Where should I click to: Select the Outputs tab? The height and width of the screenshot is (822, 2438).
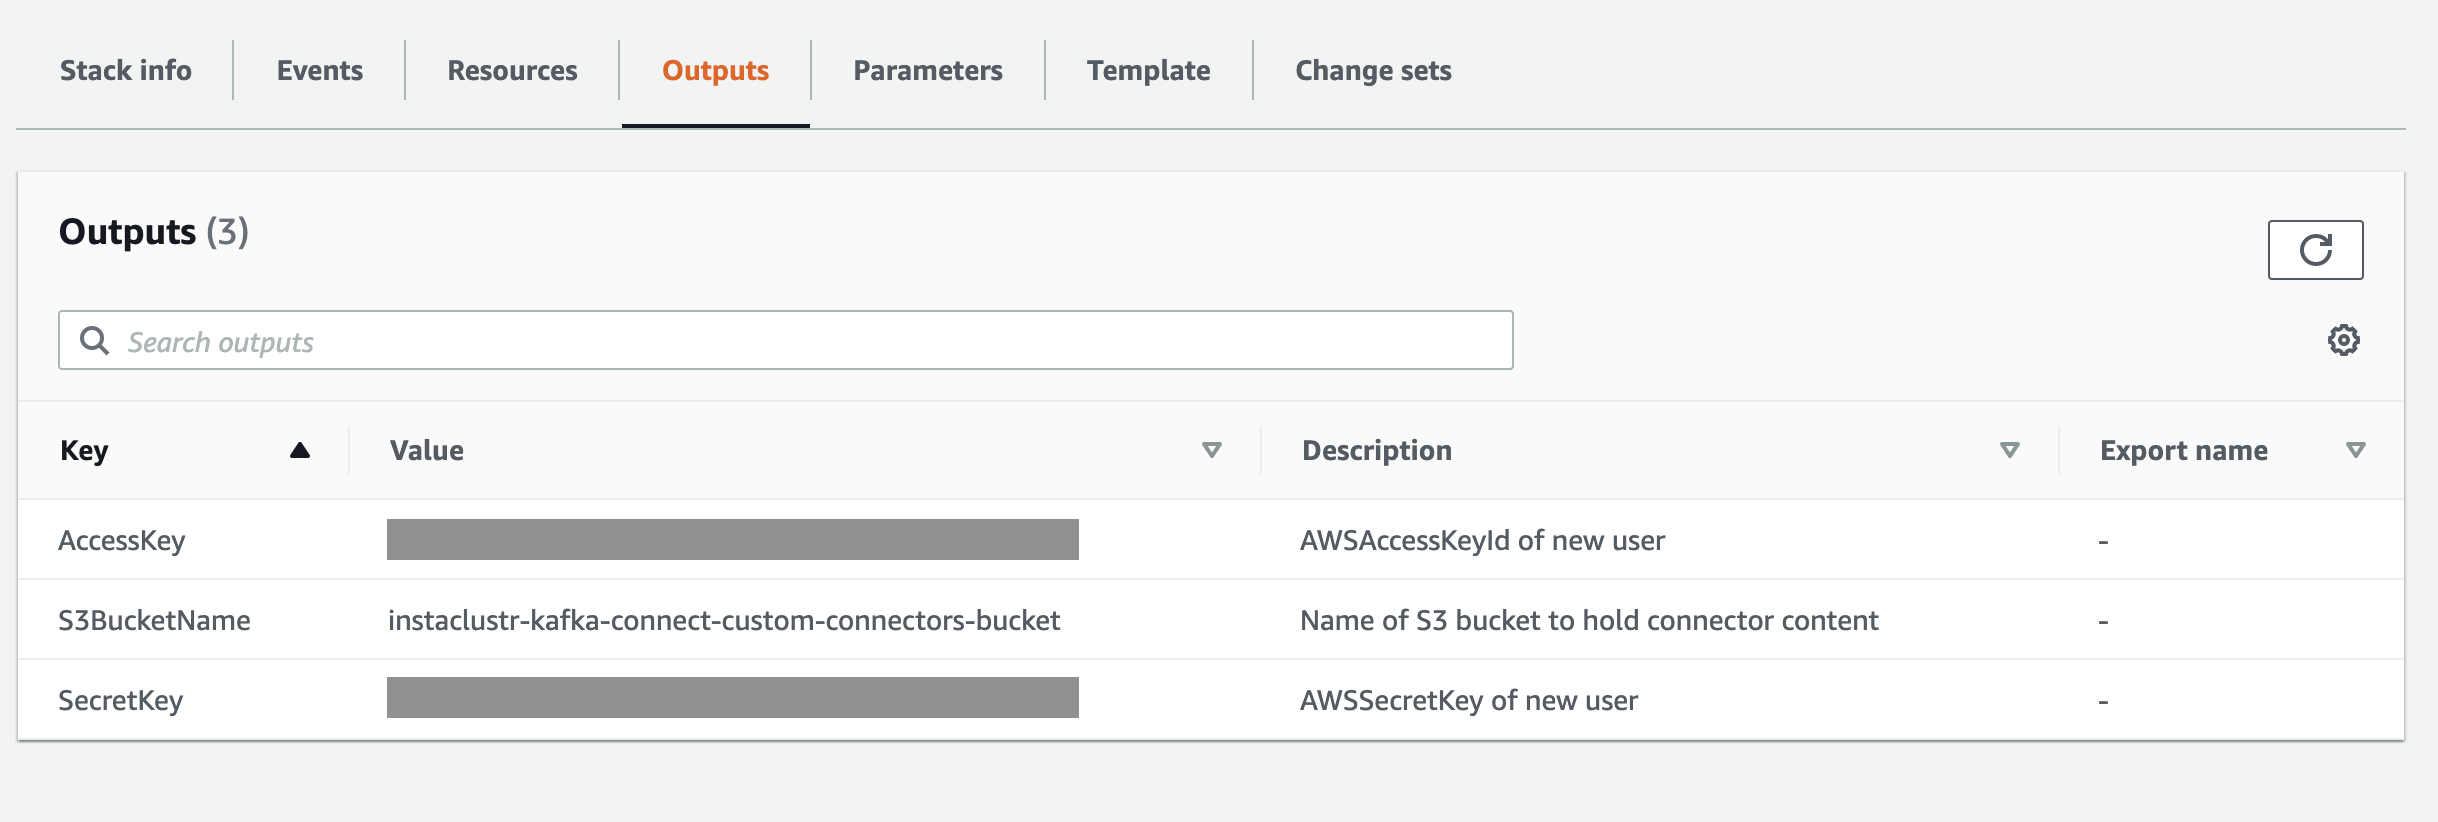[715, 71]
